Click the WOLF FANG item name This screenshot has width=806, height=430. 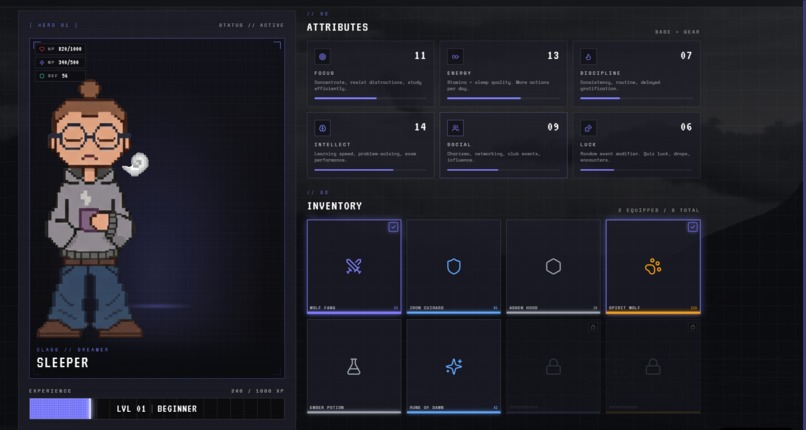coord(322,308)
